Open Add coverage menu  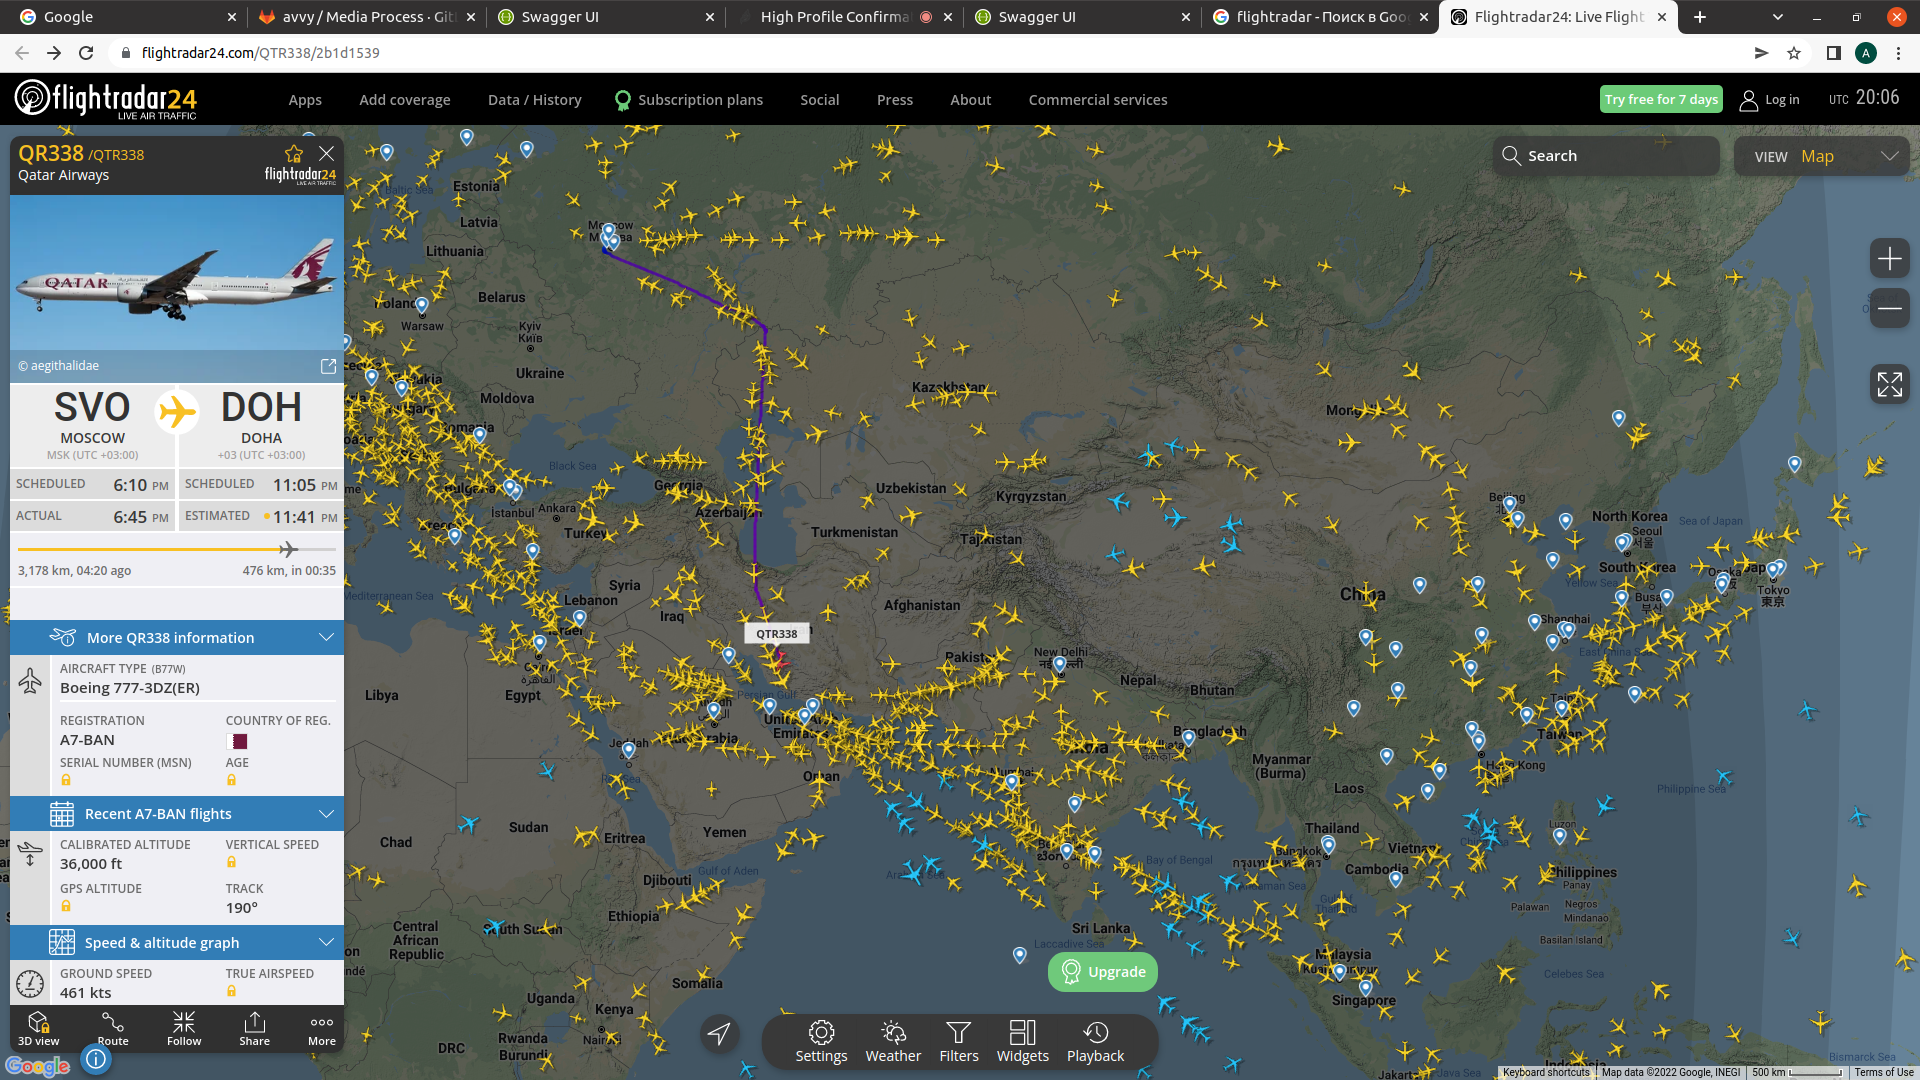(x=405, y=100)
